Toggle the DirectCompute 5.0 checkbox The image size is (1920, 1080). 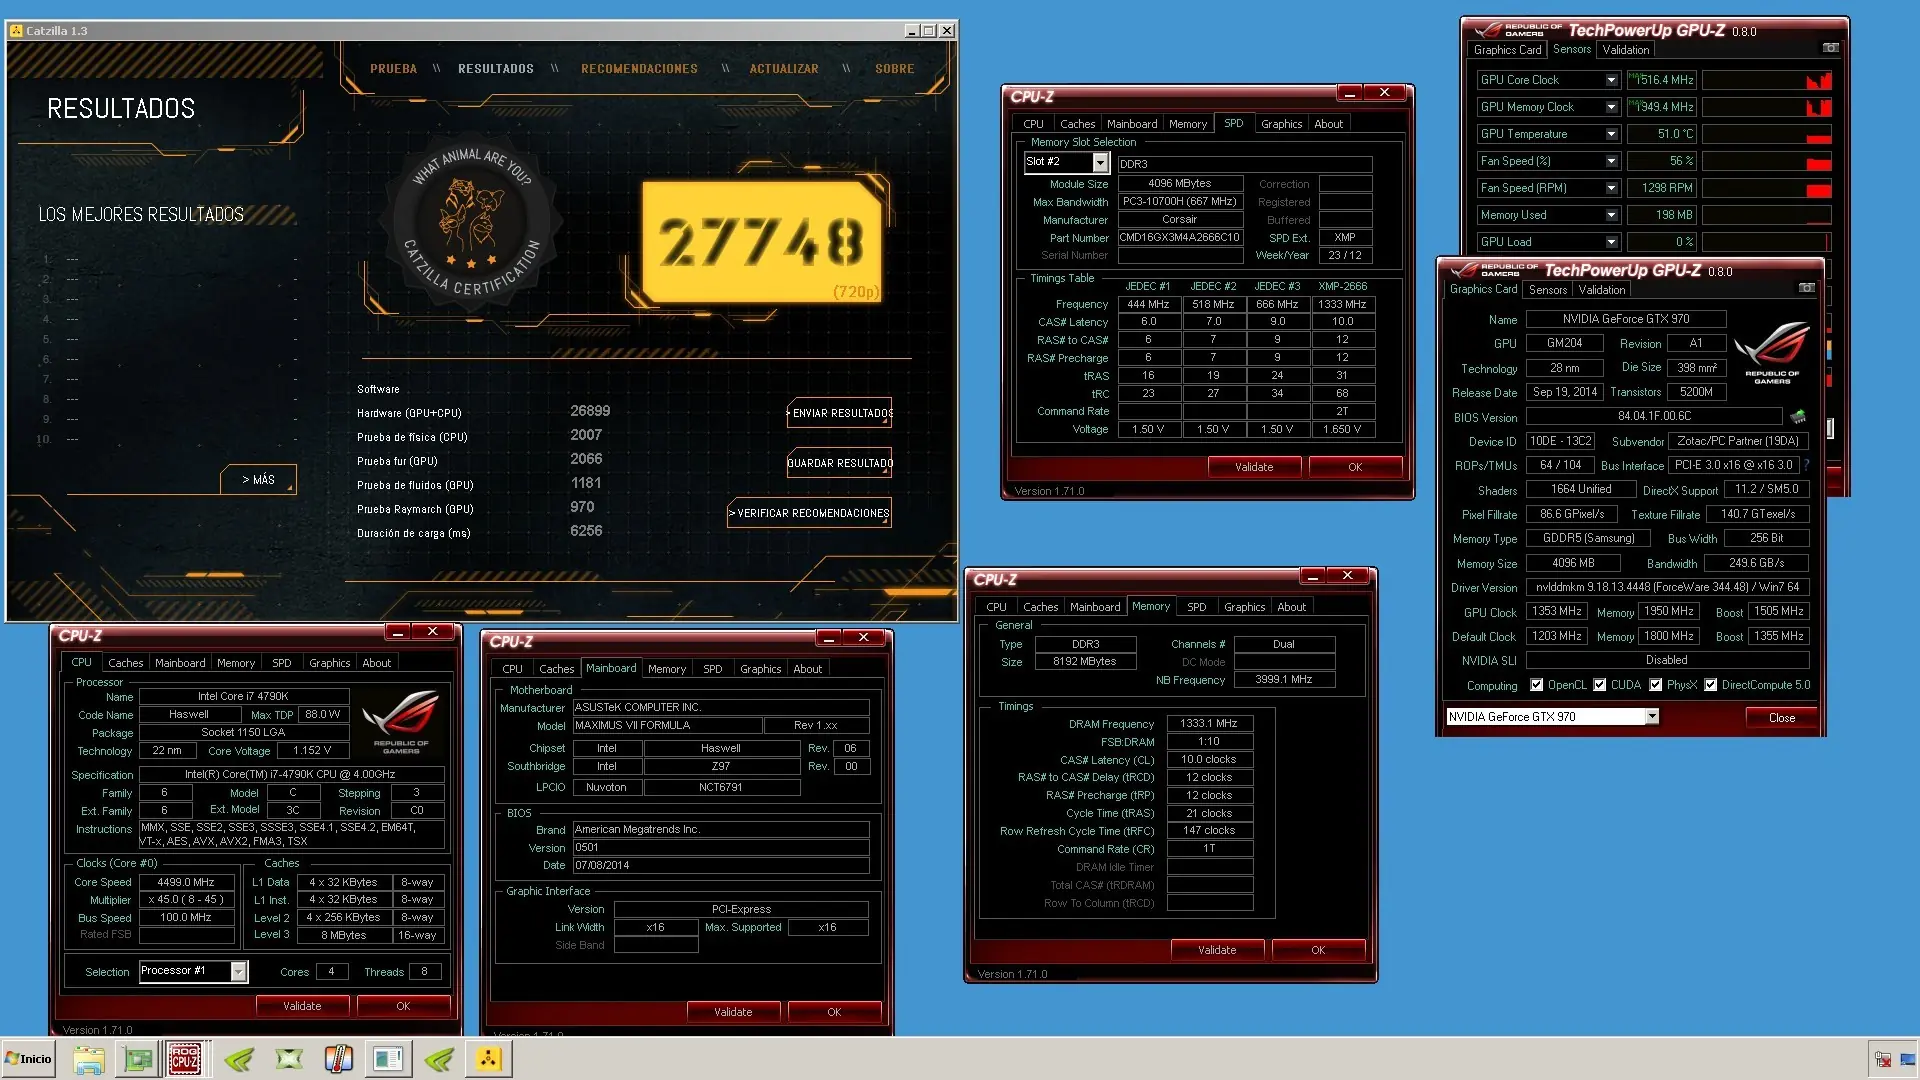(1711, 685)
